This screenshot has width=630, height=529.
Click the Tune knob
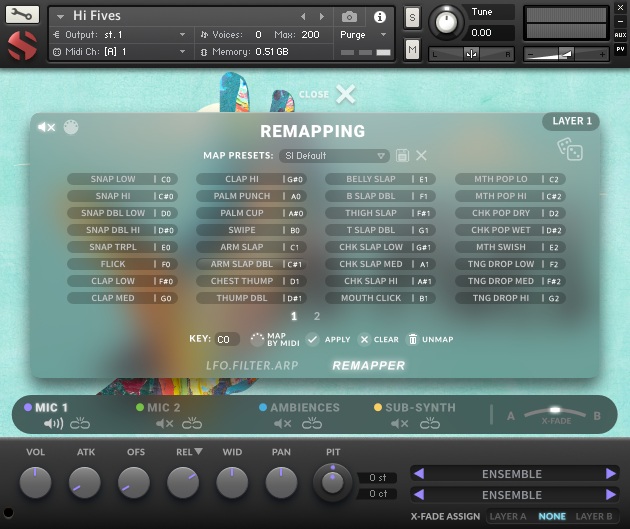[446, 22]
